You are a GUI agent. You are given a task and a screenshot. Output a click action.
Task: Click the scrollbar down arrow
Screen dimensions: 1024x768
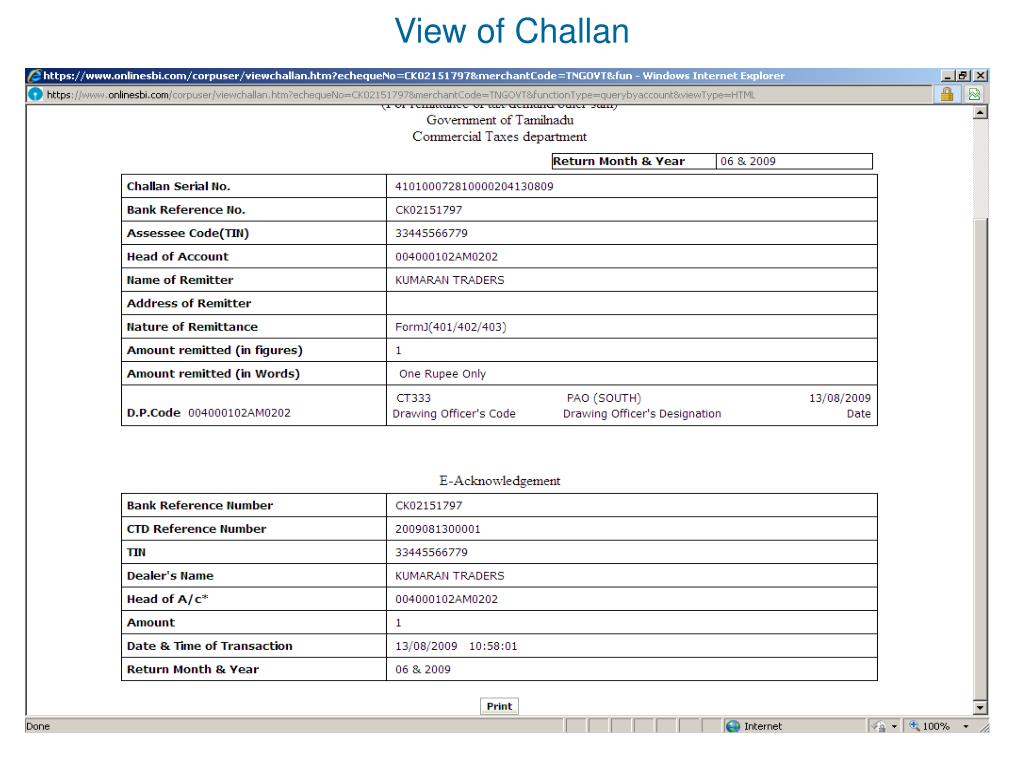pos(980,707)
